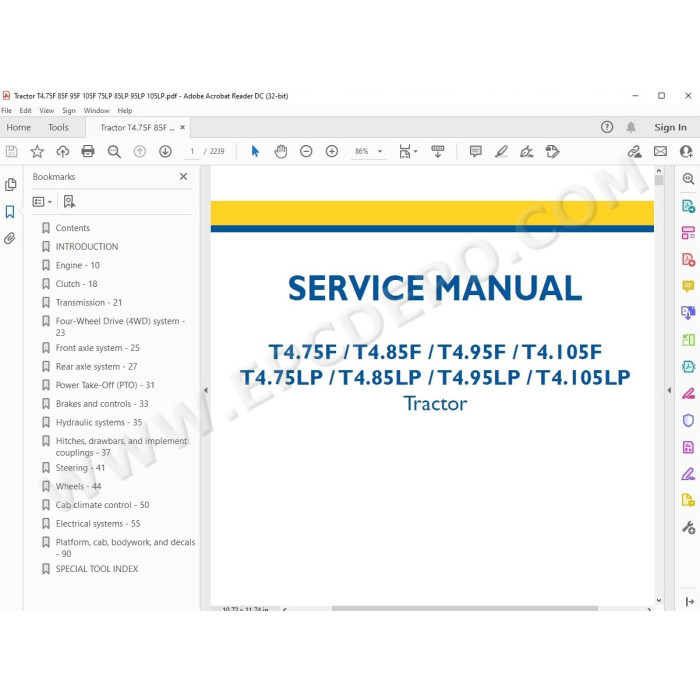Switch to the Tools tab
The height and width of the screenshot is (700, 700).
[x=58, y=128]
